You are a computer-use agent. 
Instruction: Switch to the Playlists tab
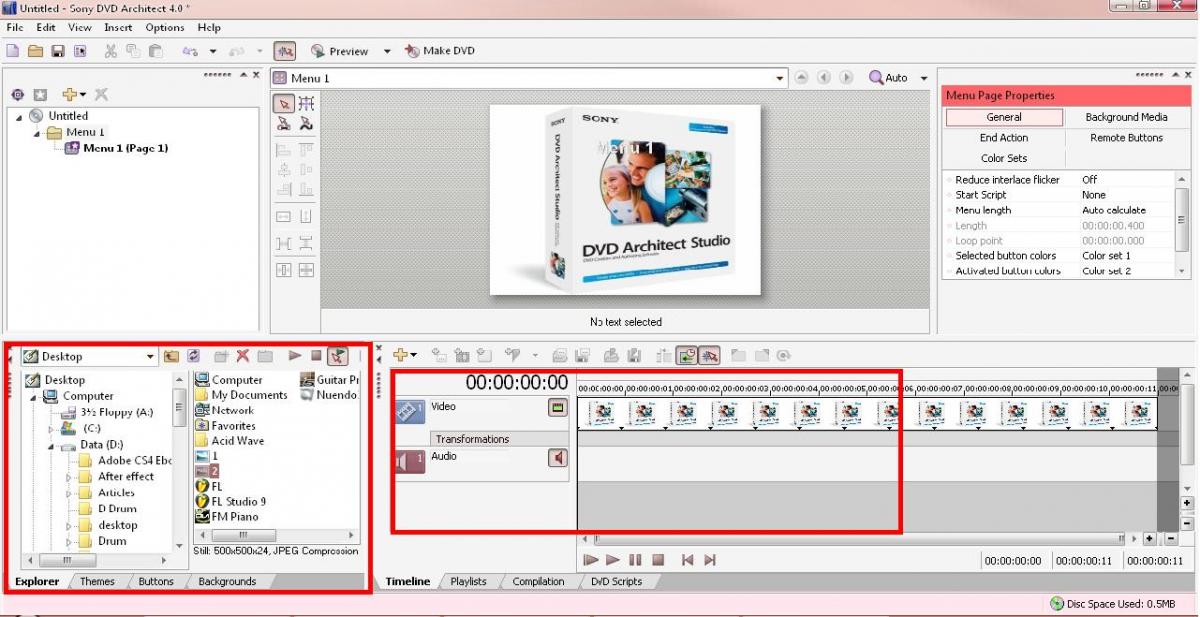click(468, 581)
